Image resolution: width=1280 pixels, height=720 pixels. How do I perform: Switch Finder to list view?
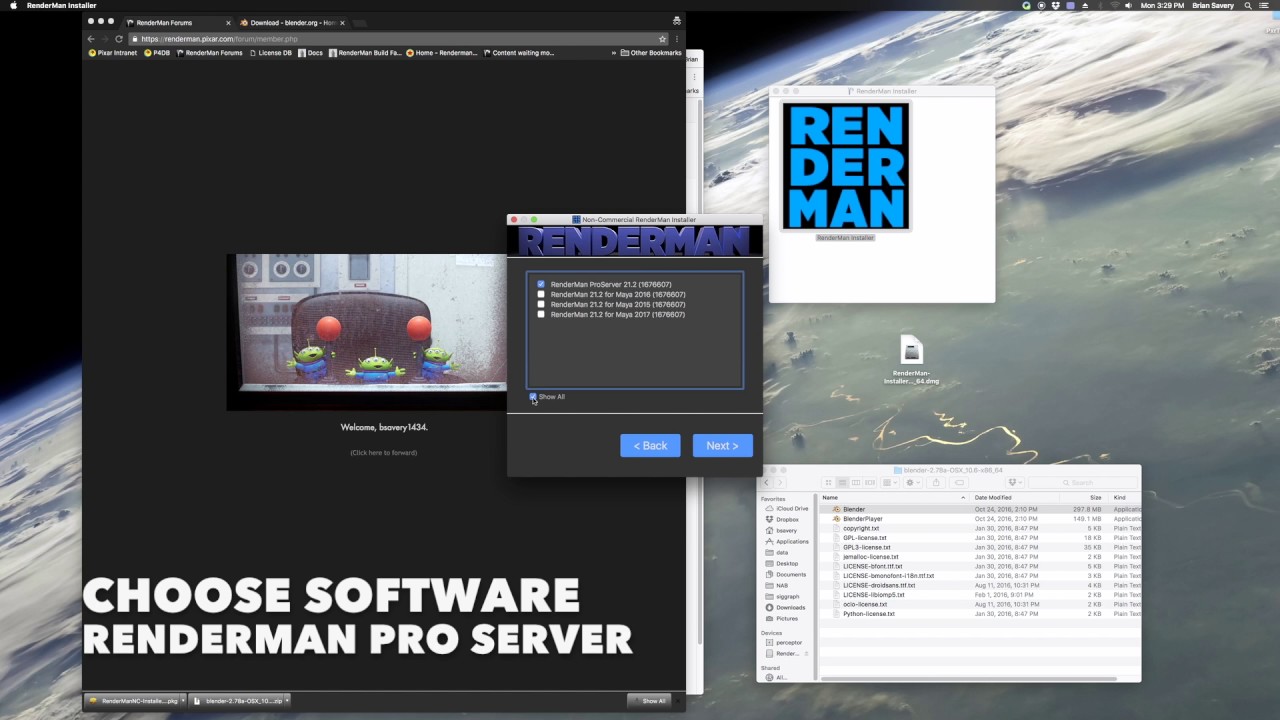tap(844, 482)
